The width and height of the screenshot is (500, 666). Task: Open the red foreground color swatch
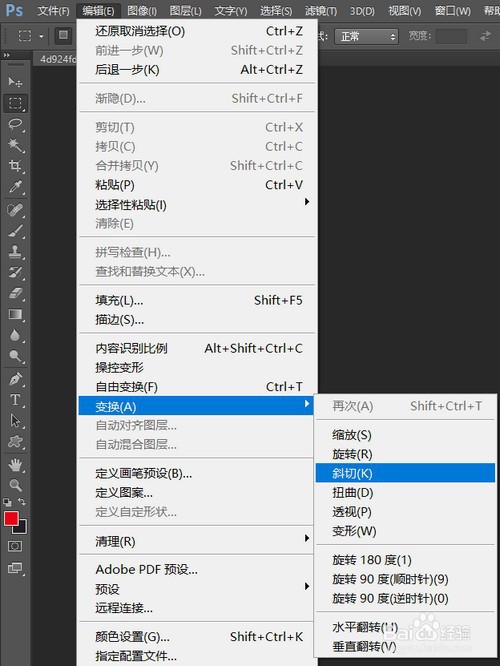[x=11, y=518]
